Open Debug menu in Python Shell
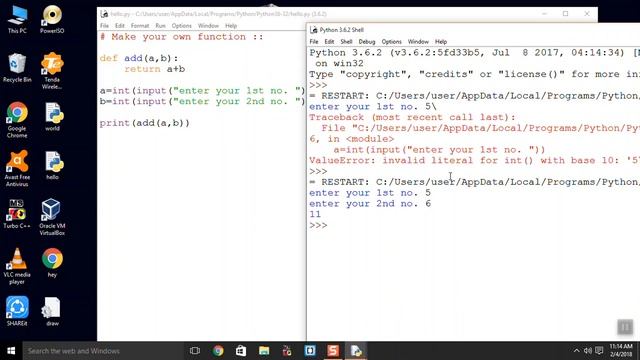The height and width of the screenshot is (360, 640). coord(367,42)
